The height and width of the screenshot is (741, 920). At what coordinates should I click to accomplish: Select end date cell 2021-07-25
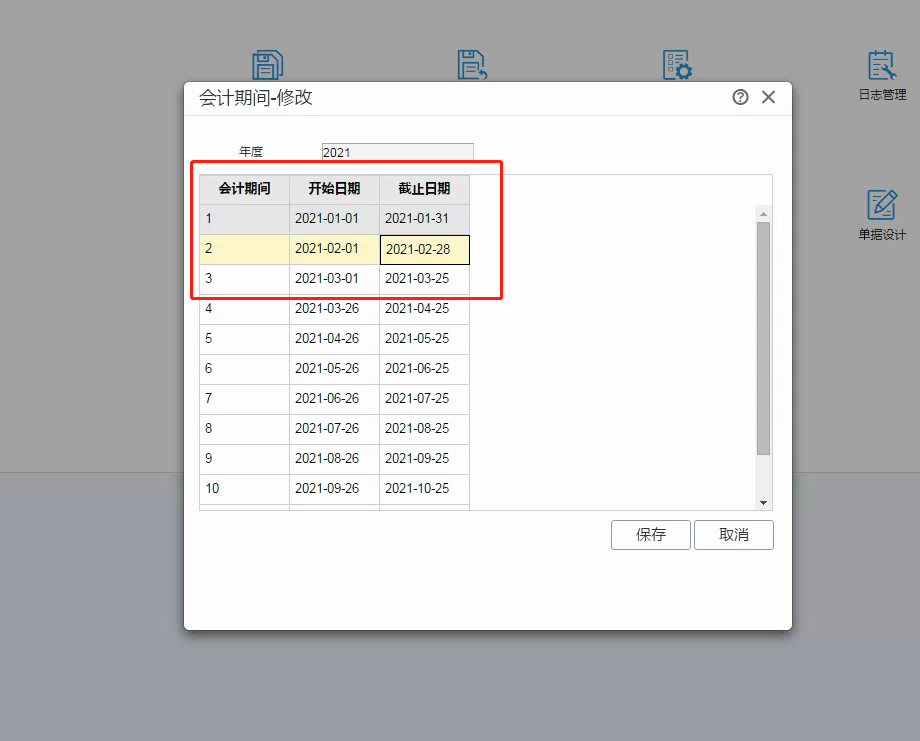(424, 399)
